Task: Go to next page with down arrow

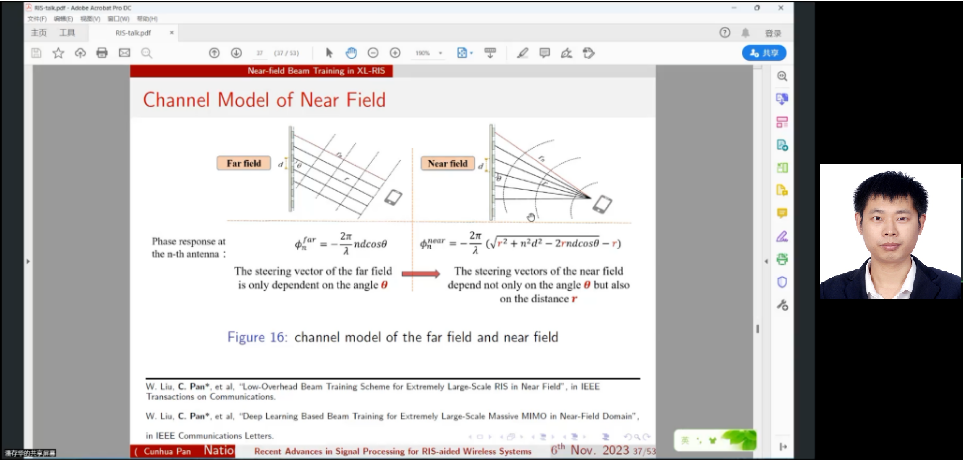Action: (236, 53)
